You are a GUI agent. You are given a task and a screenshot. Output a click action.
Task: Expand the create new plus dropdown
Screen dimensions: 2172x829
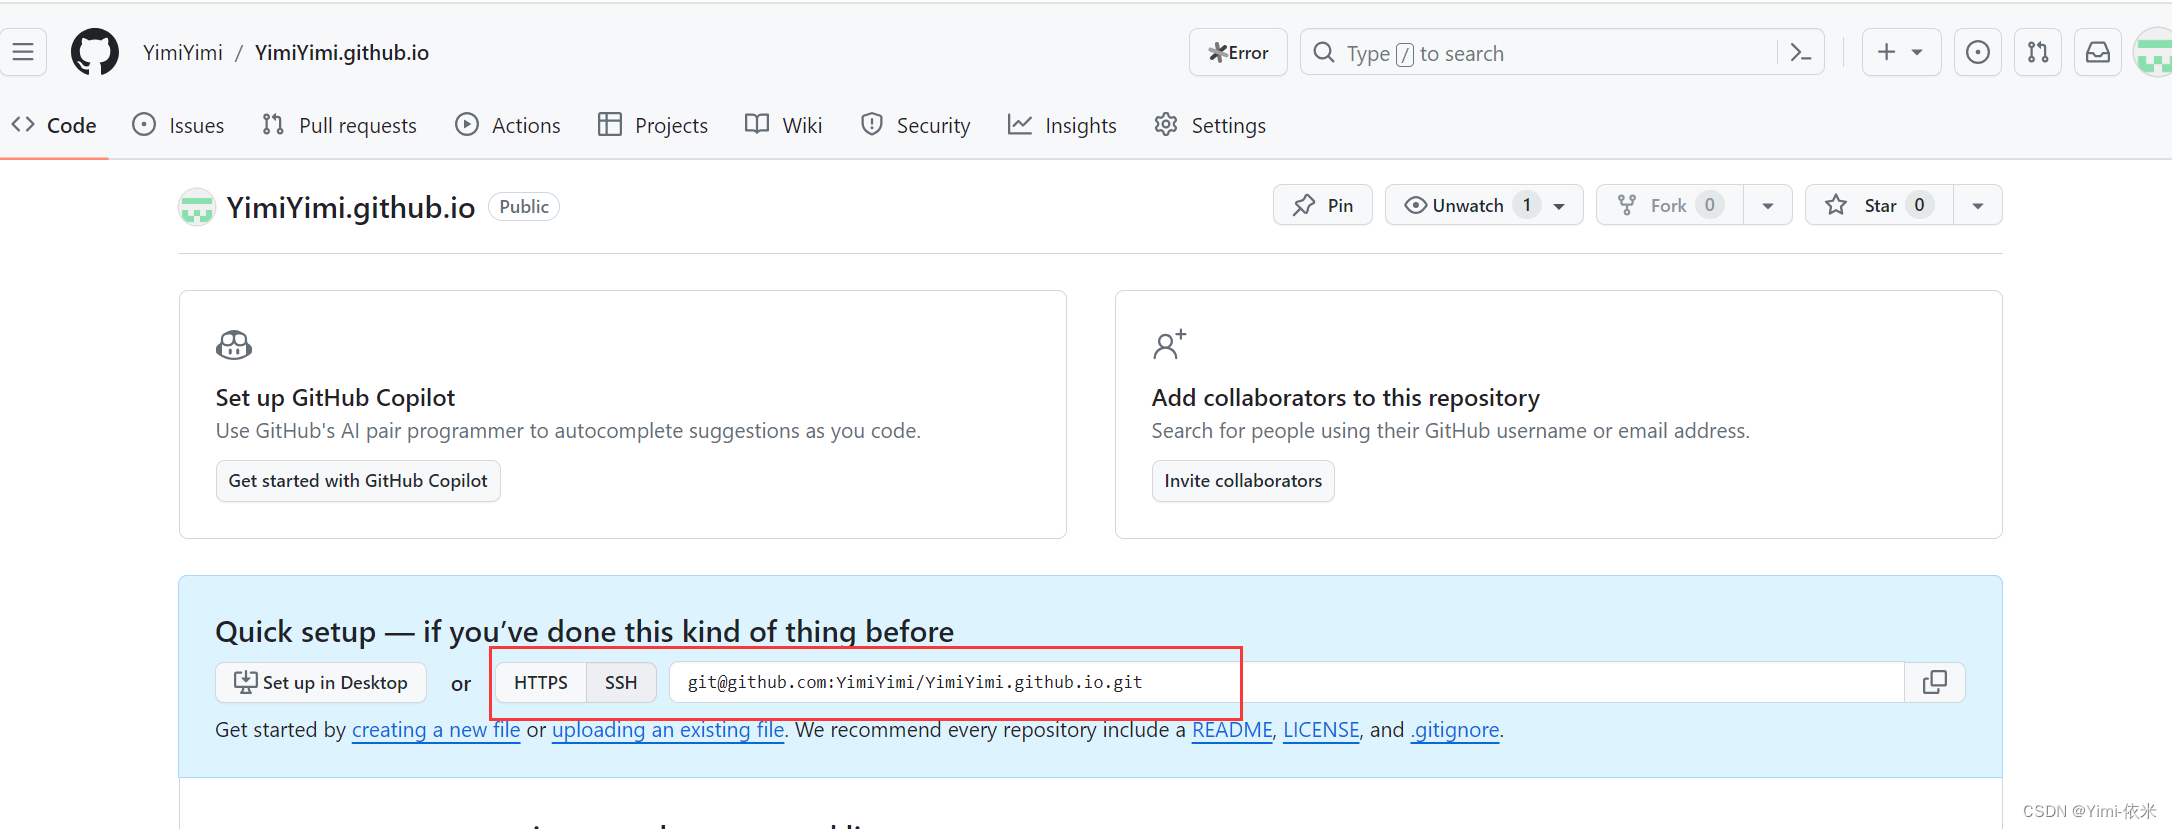tap(1901, 52)
